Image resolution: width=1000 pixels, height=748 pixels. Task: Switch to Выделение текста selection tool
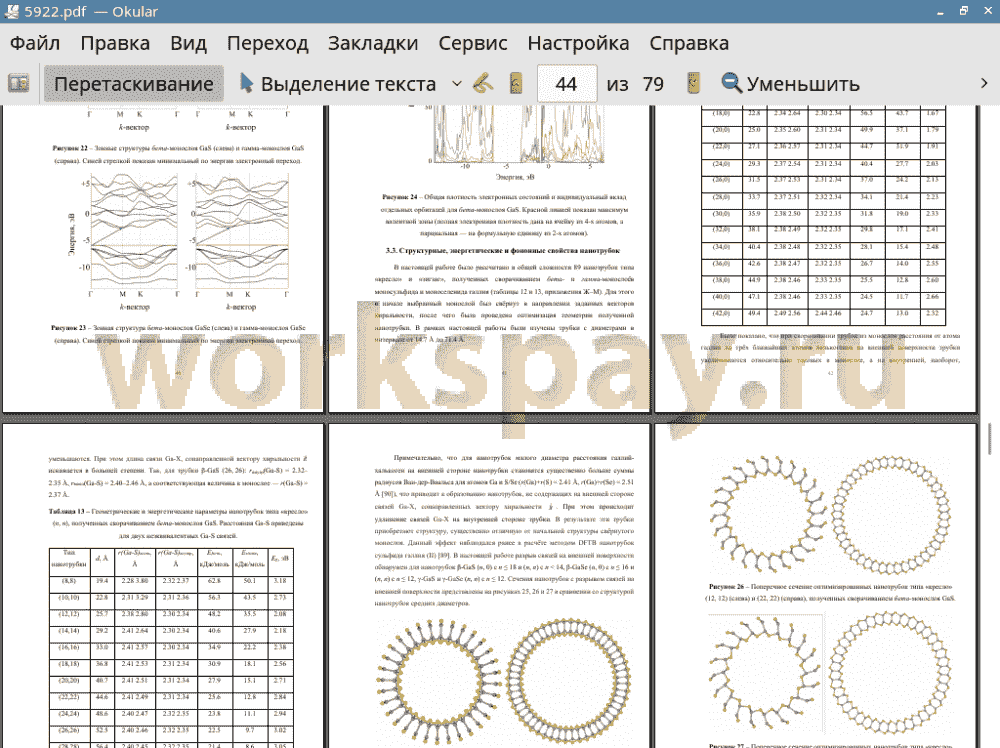pos(338,84)
